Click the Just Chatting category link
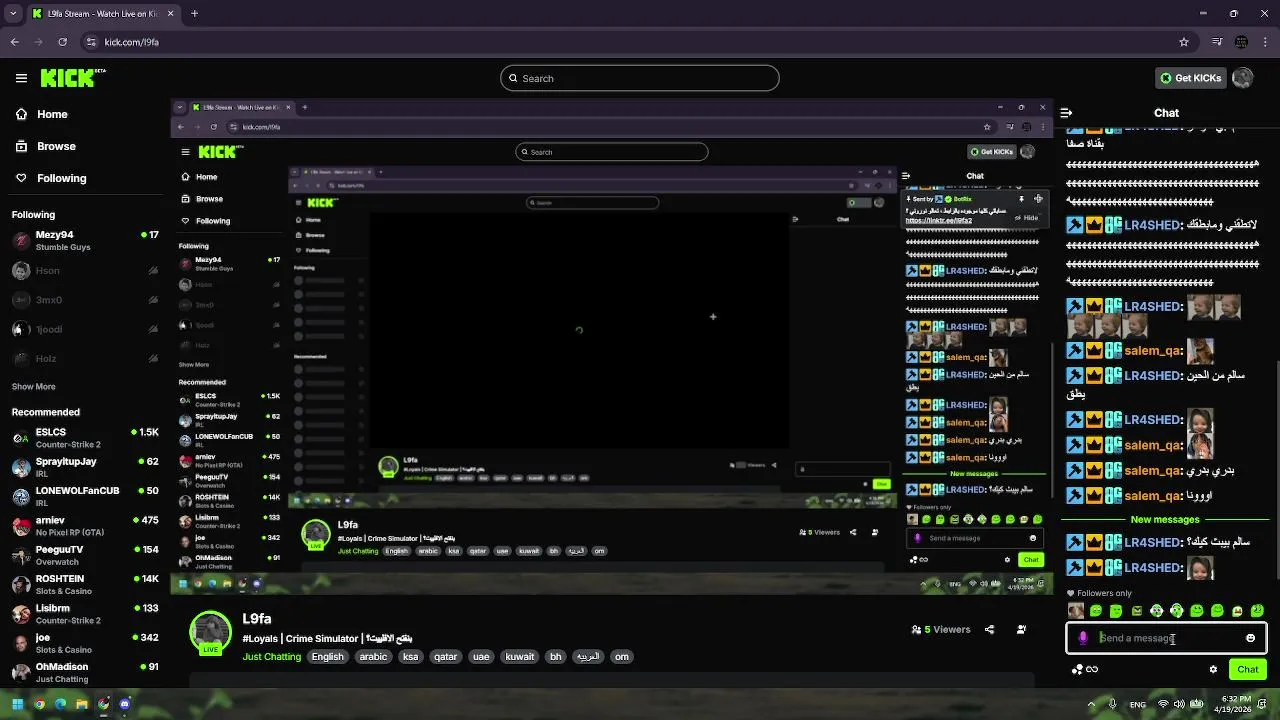1280x720 pixels. pyautogui.click(x=271, y=657)
